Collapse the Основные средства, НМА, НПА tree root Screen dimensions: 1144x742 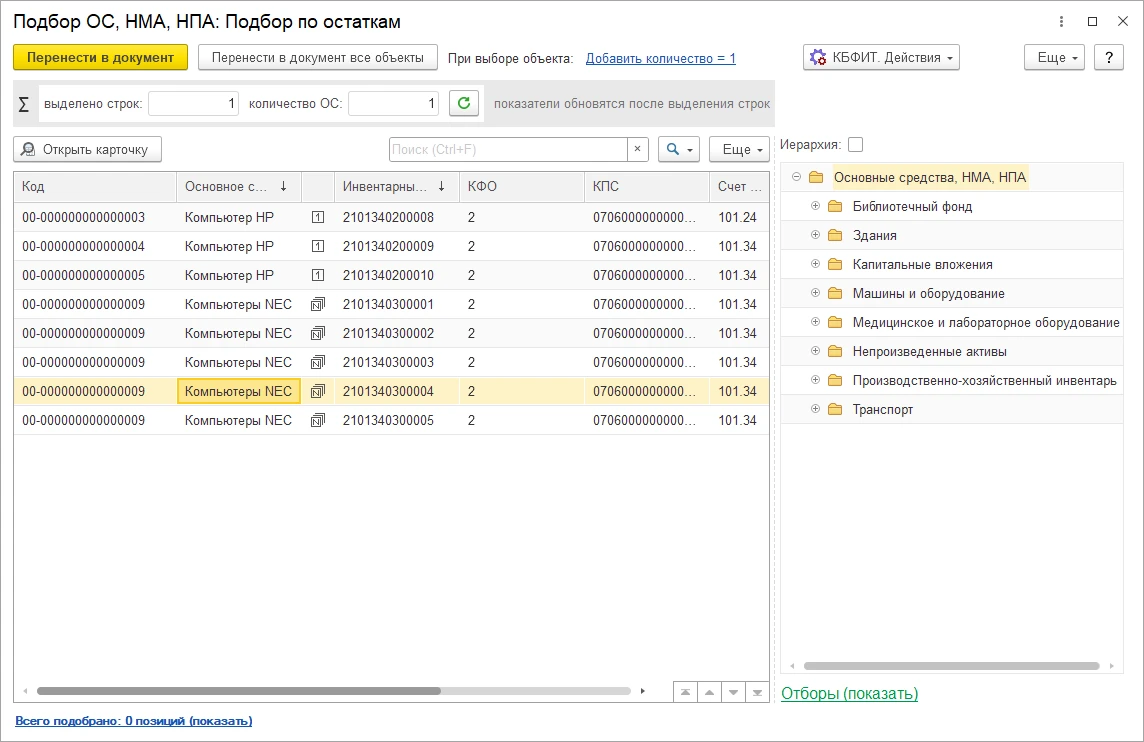(x=796, y=177)
